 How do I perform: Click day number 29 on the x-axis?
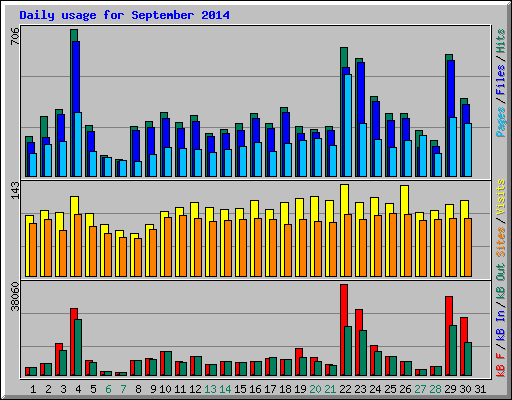click(x=450, y=389)
